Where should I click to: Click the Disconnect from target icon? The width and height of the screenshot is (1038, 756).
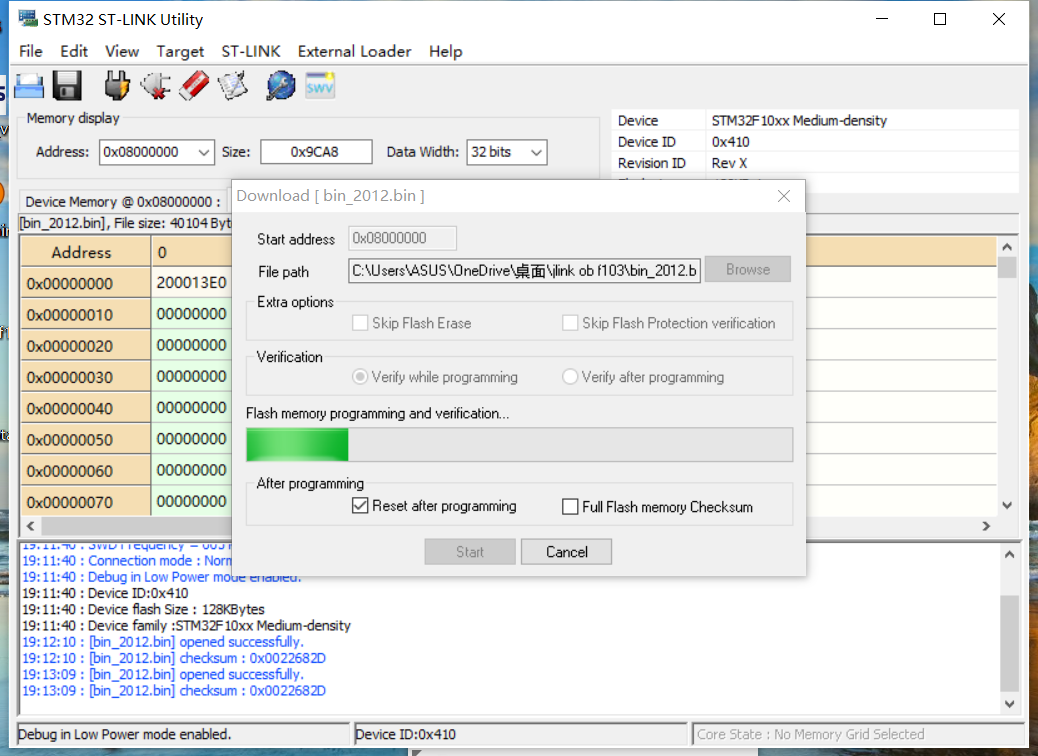(x=156, y=85)
